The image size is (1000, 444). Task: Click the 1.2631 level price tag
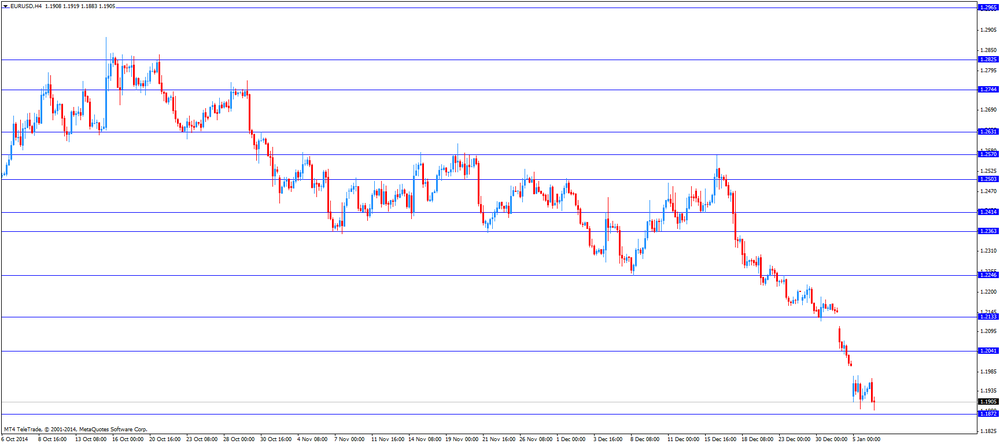coord(988,132)
